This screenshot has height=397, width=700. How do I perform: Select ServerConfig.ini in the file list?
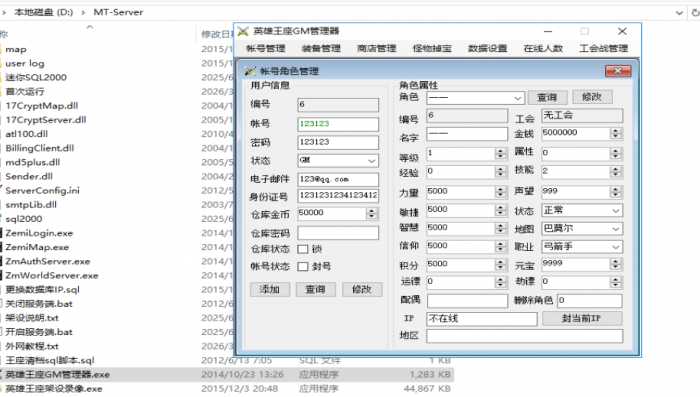pos(42,191)
